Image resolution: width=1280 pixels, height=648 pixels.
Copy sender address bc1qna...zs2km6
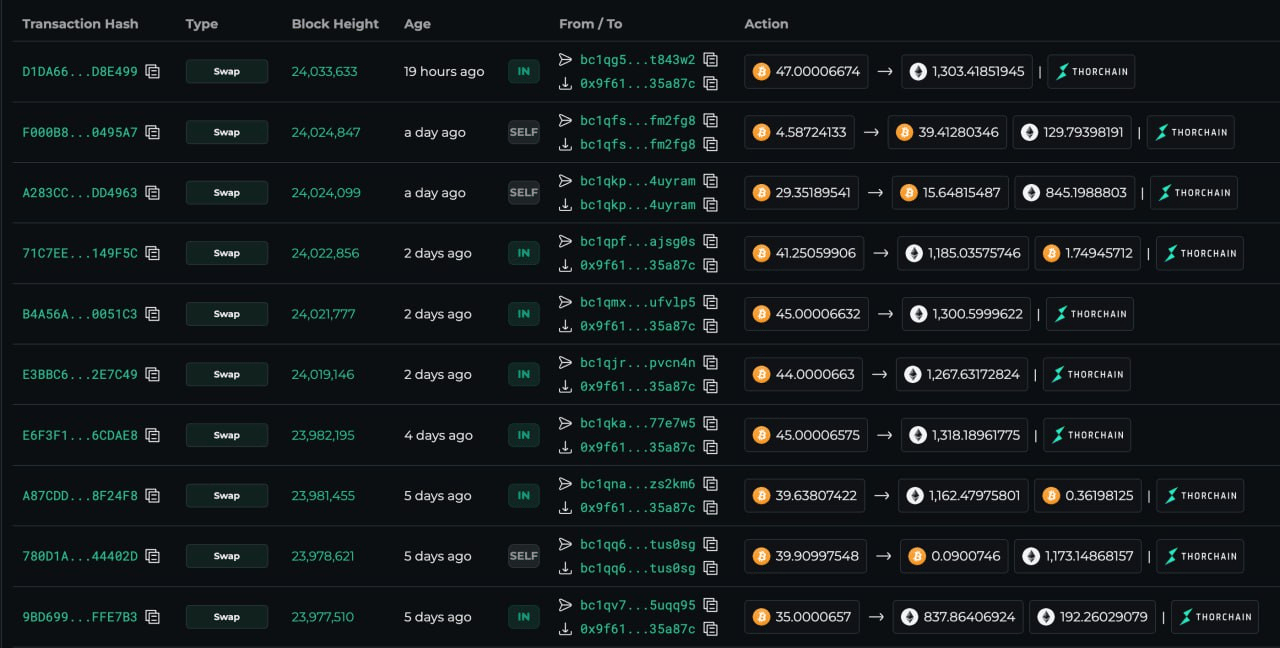click(x=710, y=483)
